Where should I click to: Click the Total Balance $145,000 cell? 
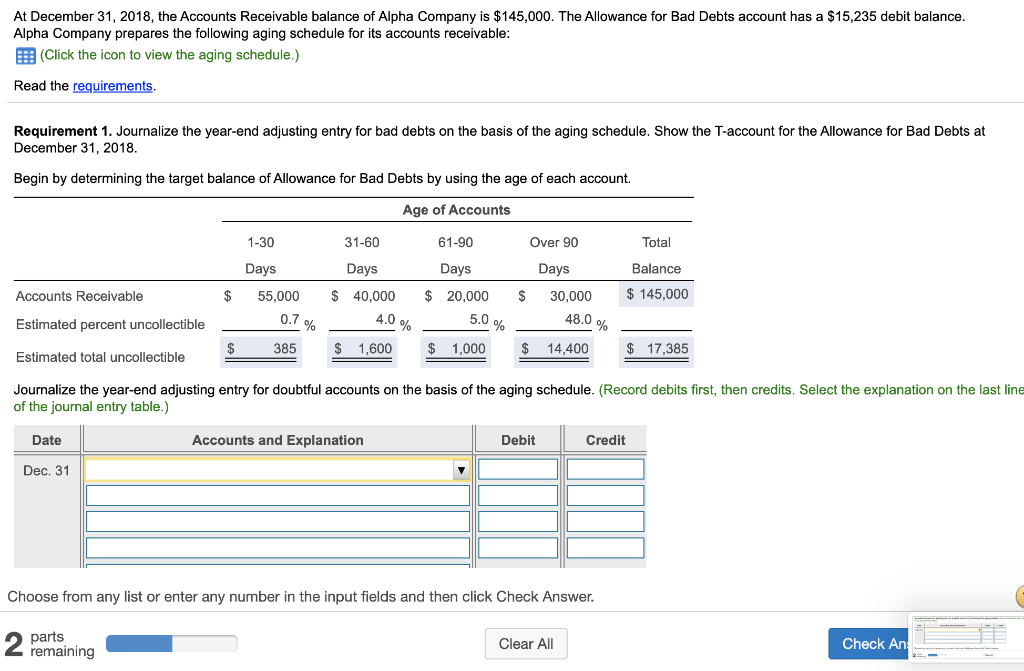coord(656,294)
